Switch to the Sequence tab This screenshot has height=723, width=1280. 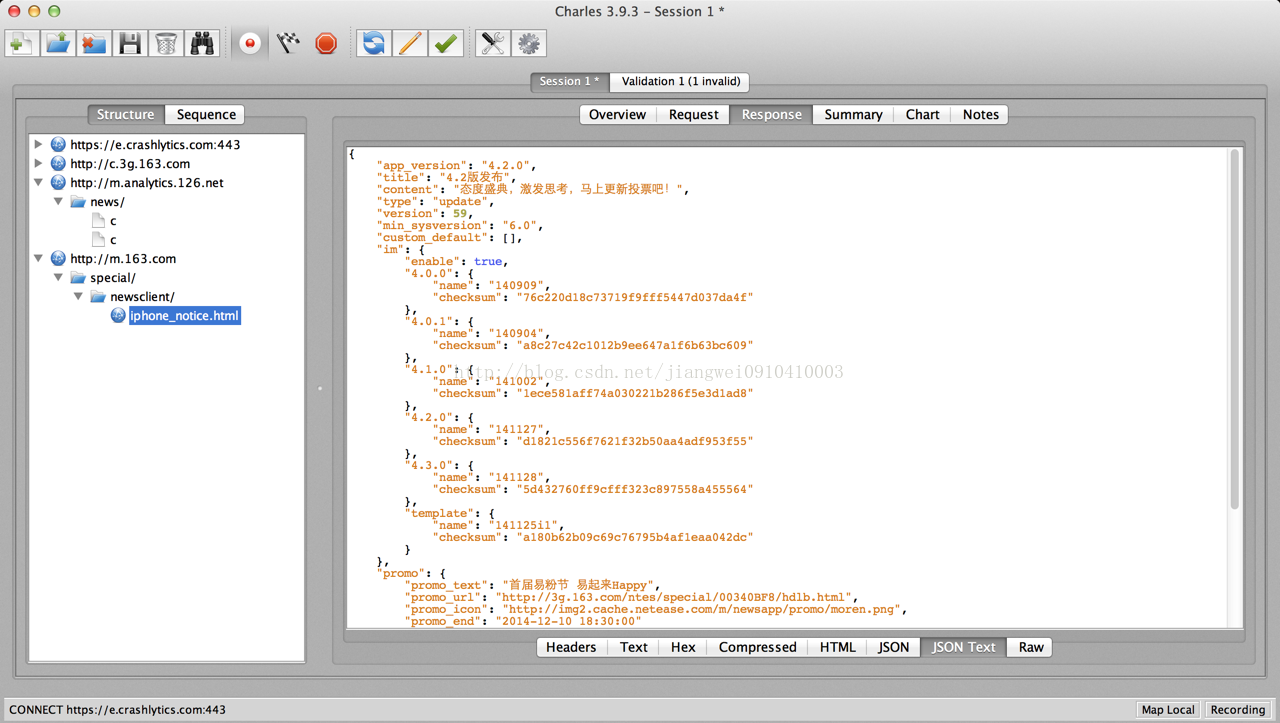pyautogui.click(x=206, y=115)
